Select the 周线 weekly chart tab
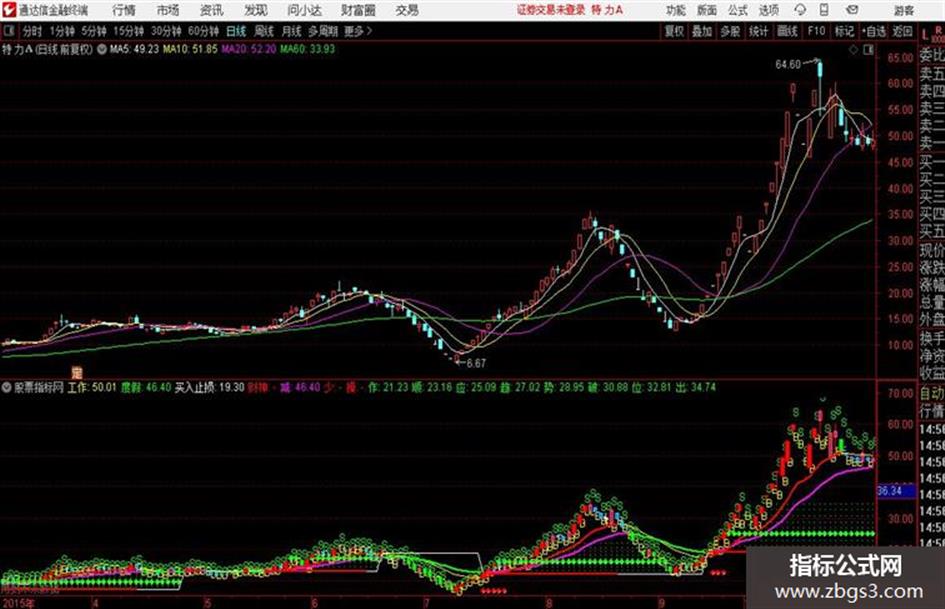 pyautogui.click(x=264, y=31)
